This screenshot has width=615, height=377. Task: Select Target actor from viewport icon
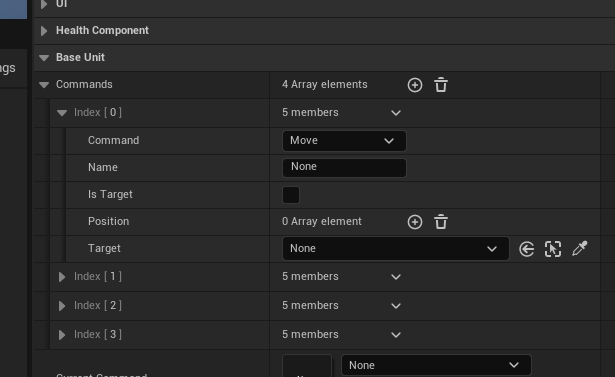coord(553,249)
